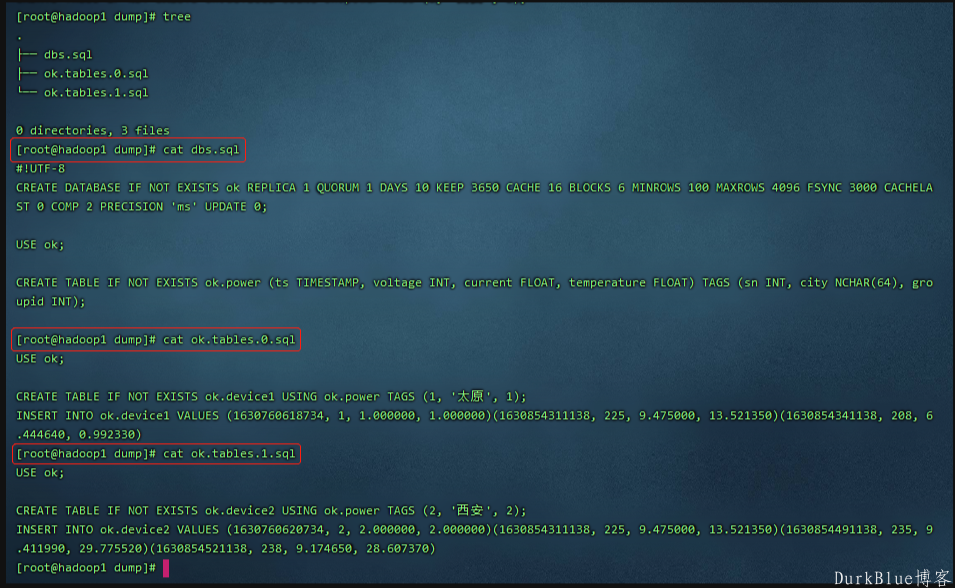Click the CREATE DATABASE IF NOT EXISTS statement
955x588 pixels.
click(474, 197)
